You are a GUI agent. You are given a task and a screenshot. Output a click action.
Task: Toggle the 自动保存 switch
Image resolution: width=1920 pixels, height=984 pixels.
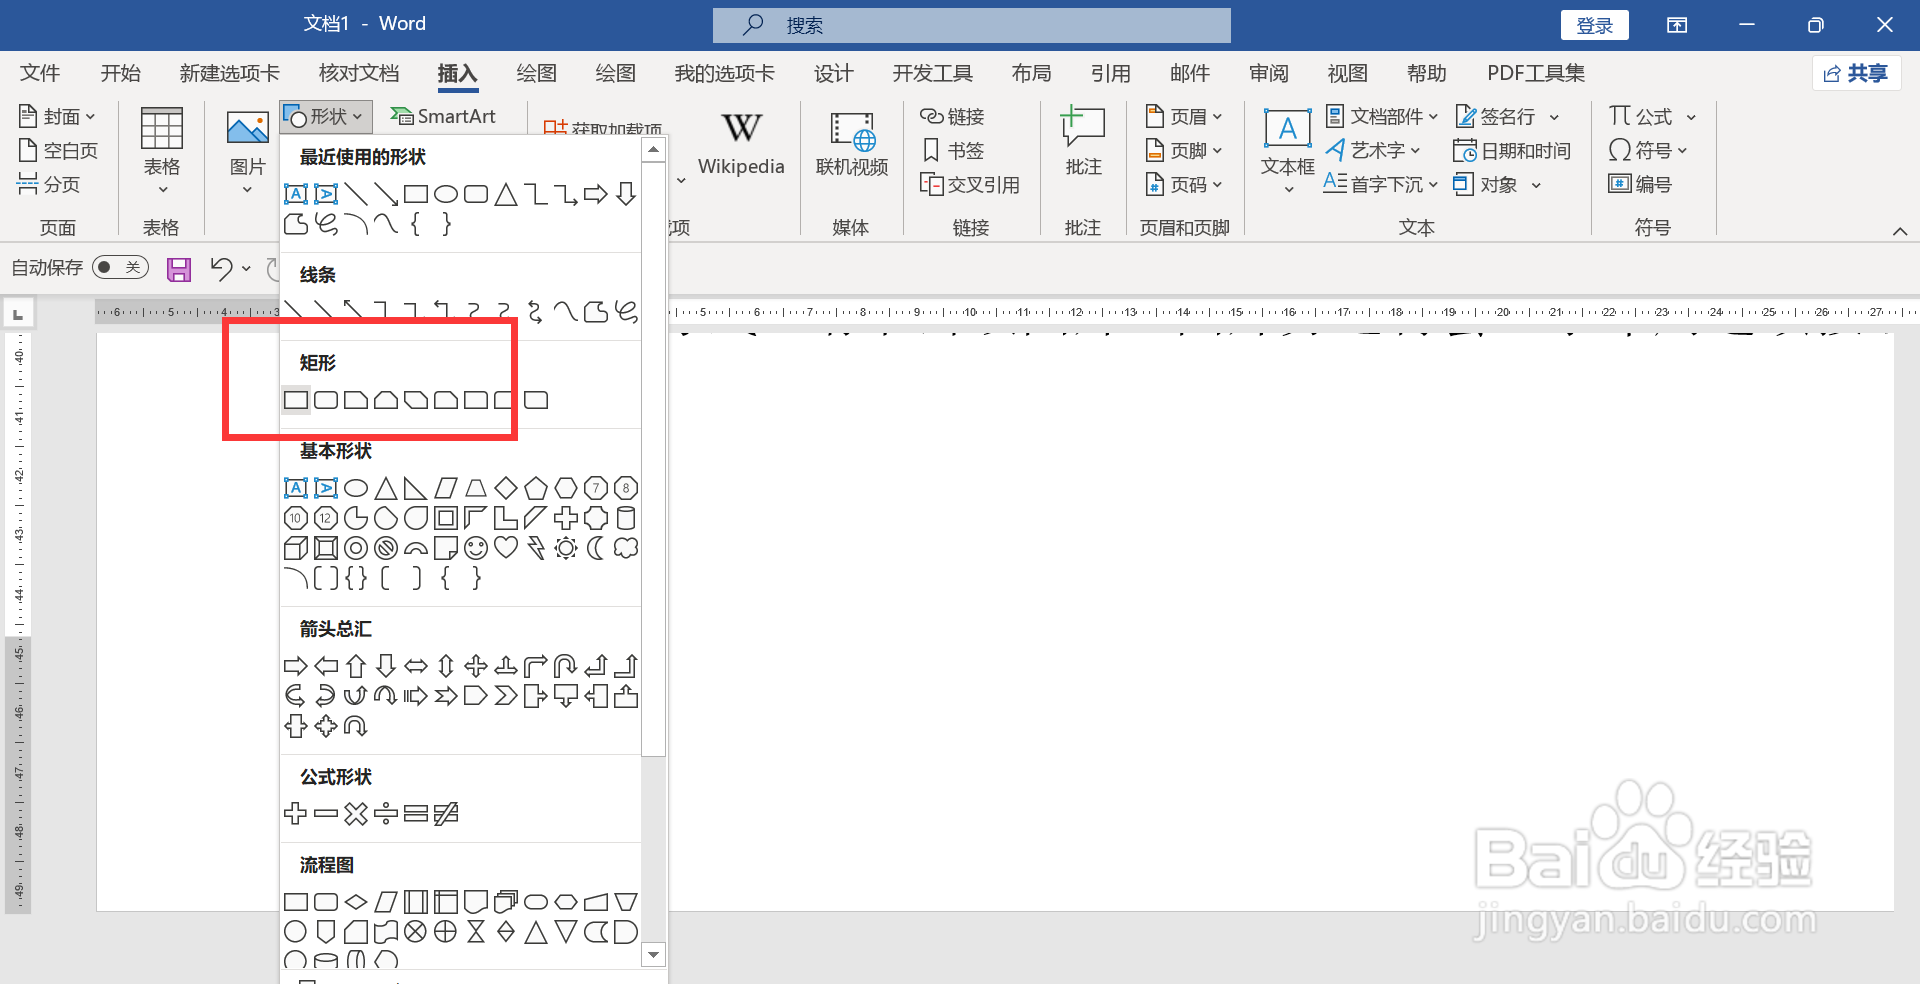pos(120,267)
